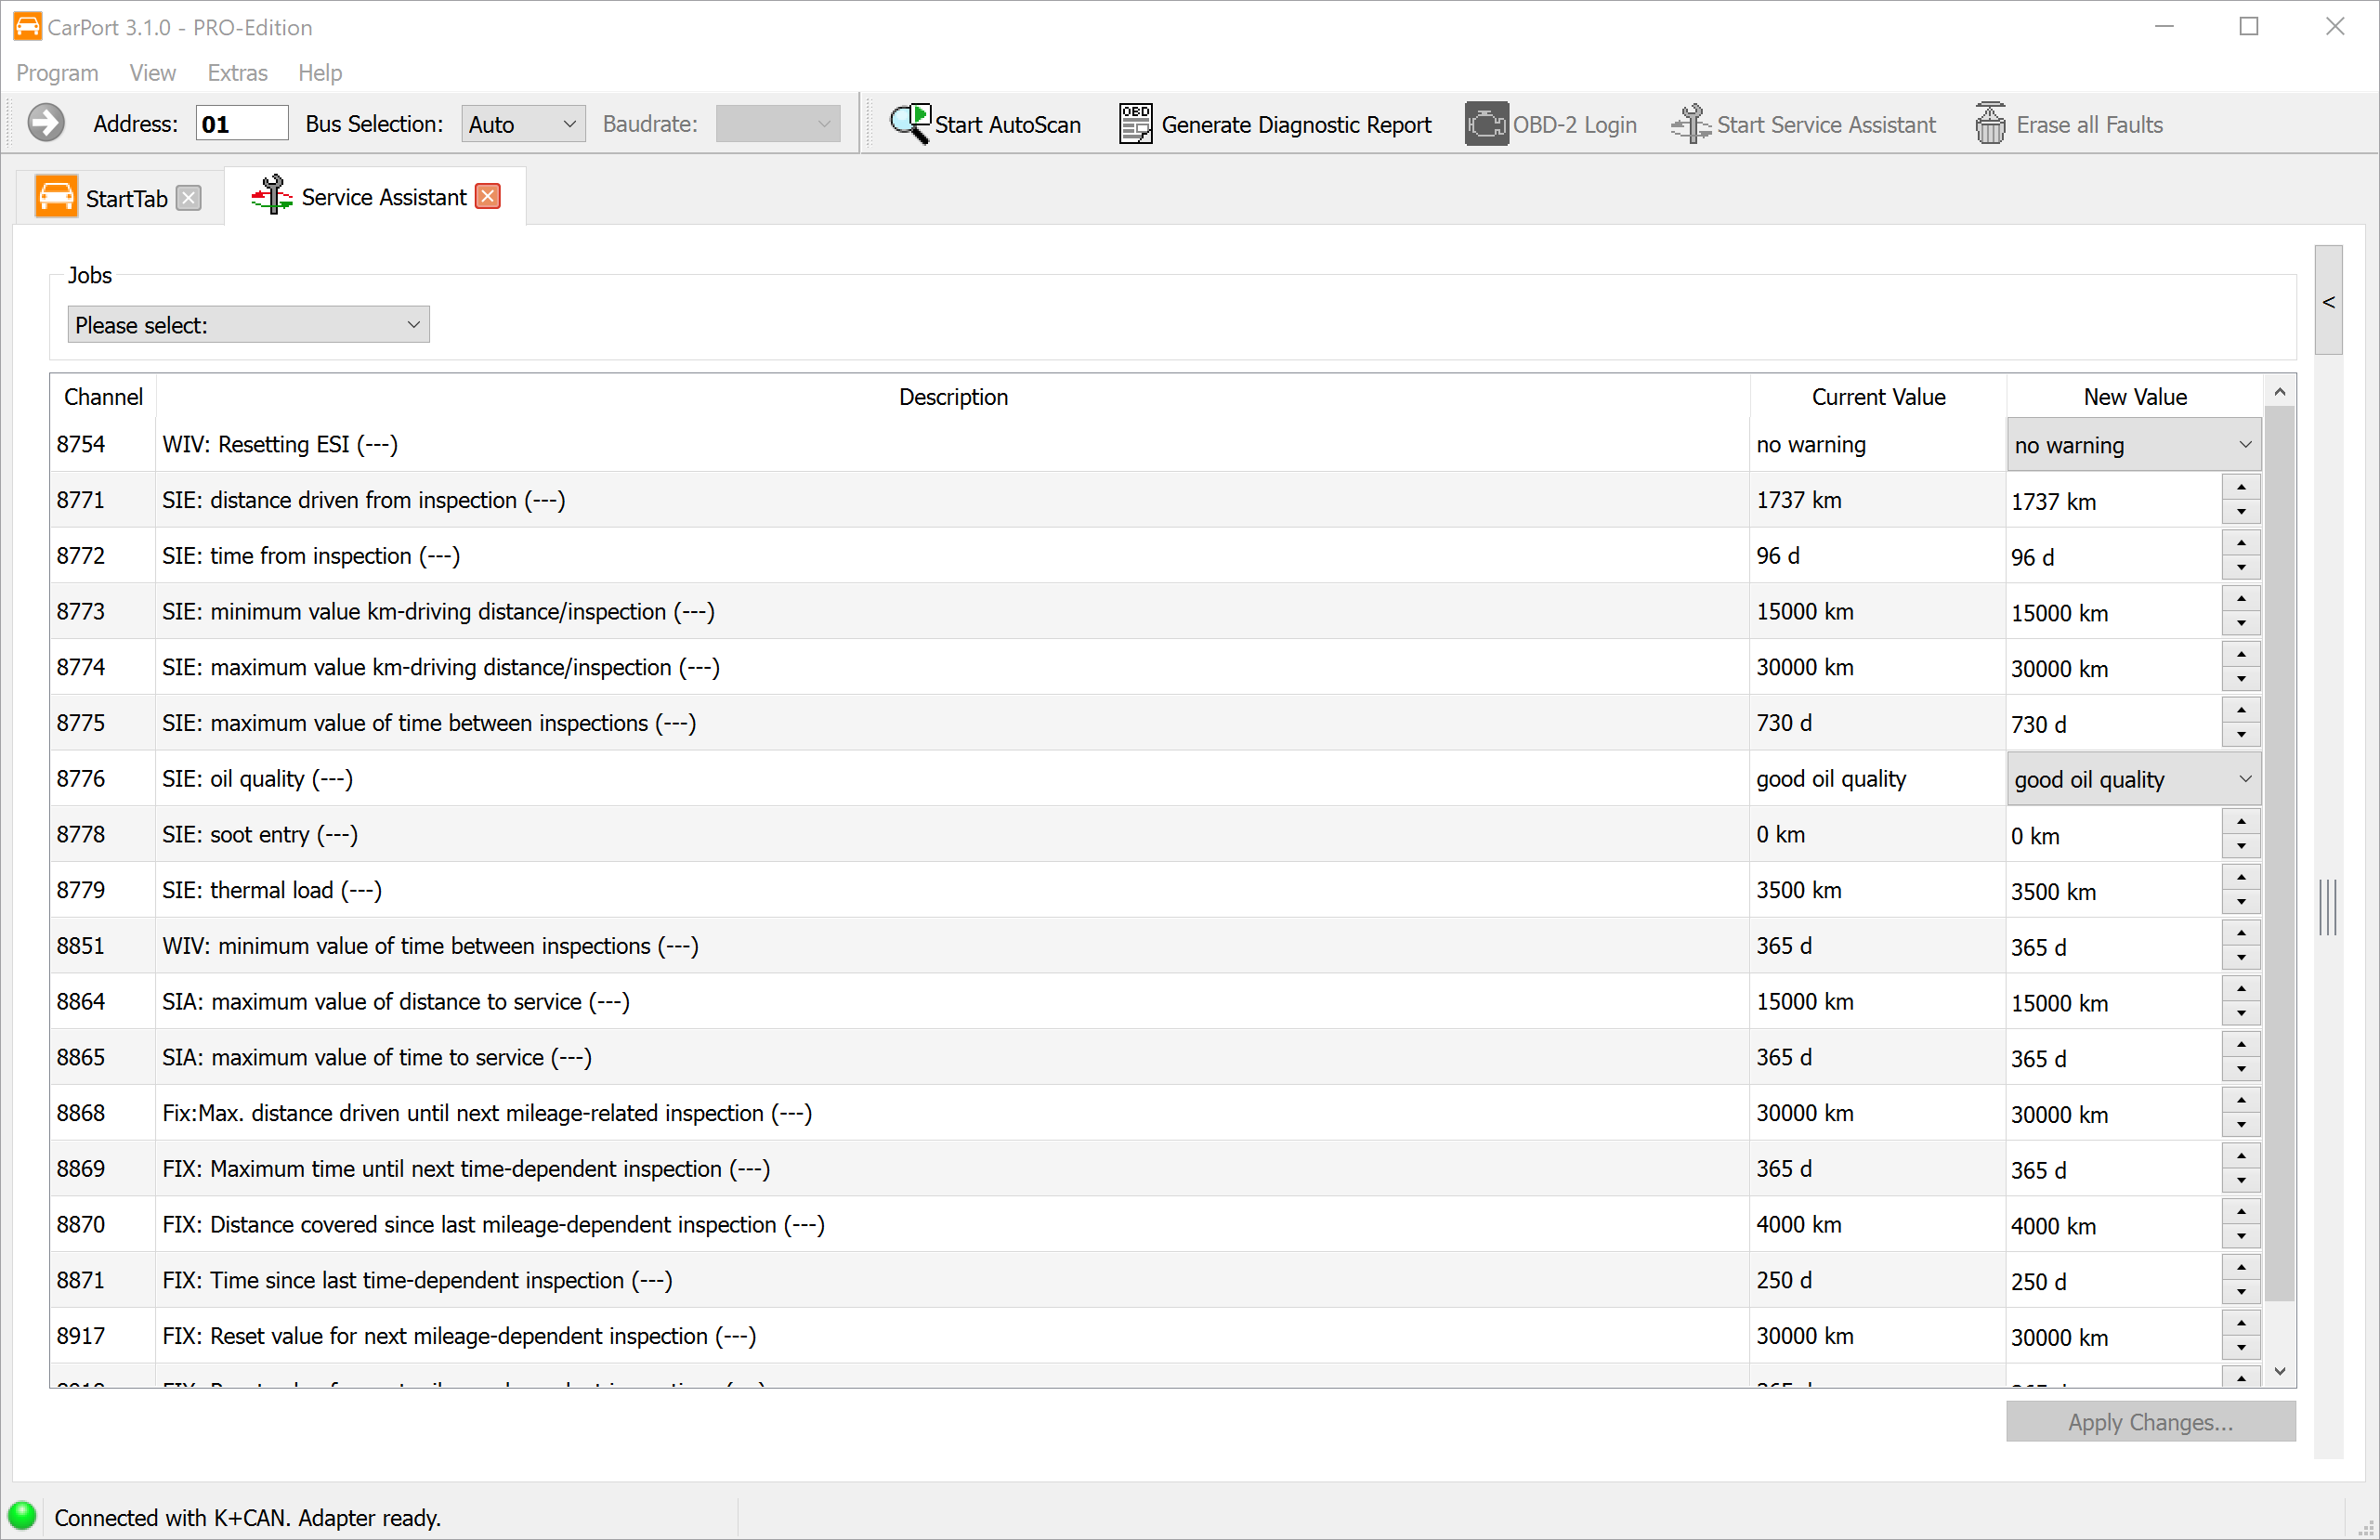Viewport: 2380px width, 1540px height.
Task: Generate Diagnostic Report icon button
Action: pyautogui.click(x=1135, y=124)
